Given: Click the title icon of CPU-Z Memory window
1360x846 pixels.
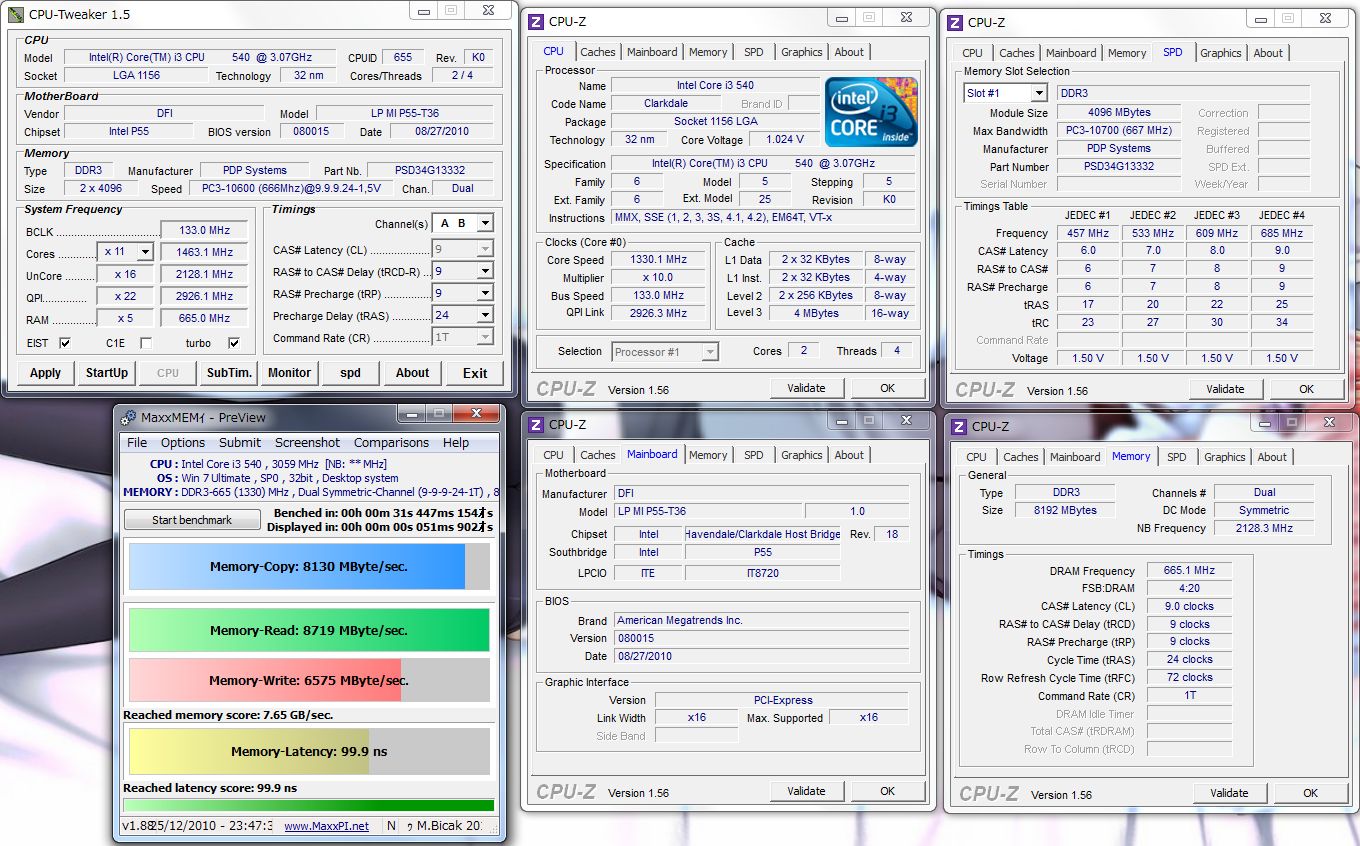Looking at the screenshot, I should [x=959, y=427].
